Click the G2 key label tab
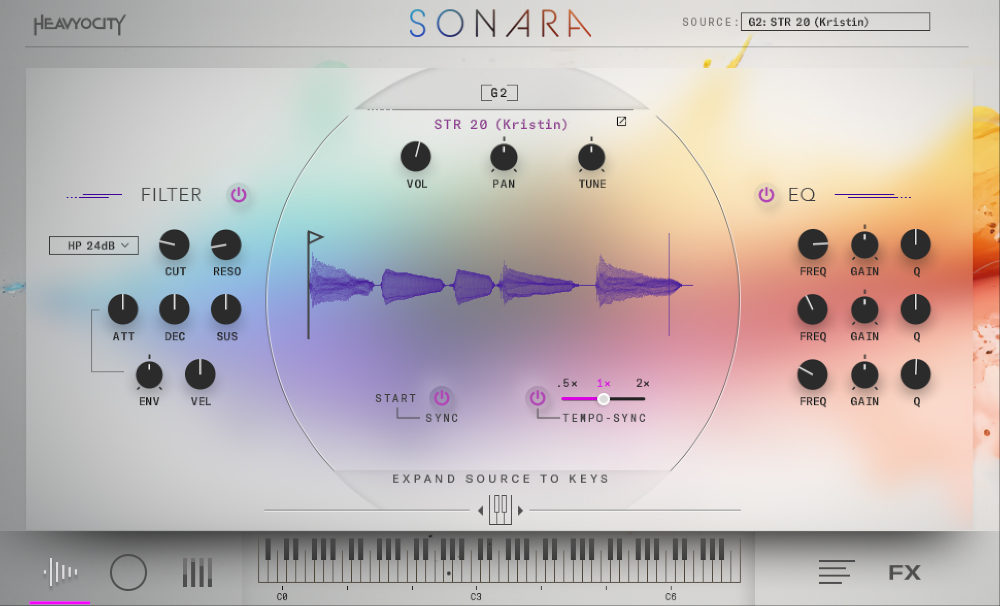This screenshot has width=1000, height=606. (x=499, y=92)
